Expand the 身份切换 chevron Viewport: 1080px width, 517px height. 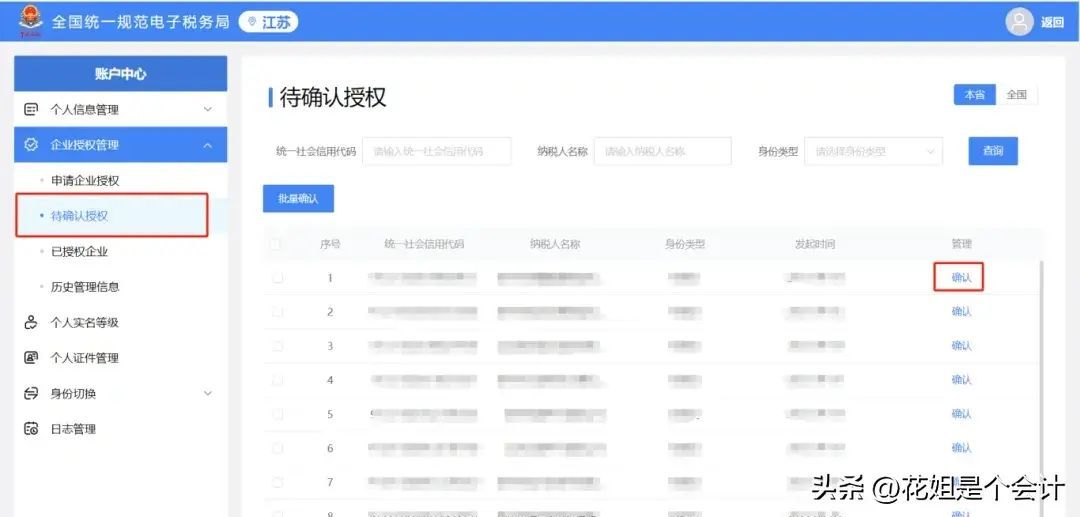pos(208,393)
